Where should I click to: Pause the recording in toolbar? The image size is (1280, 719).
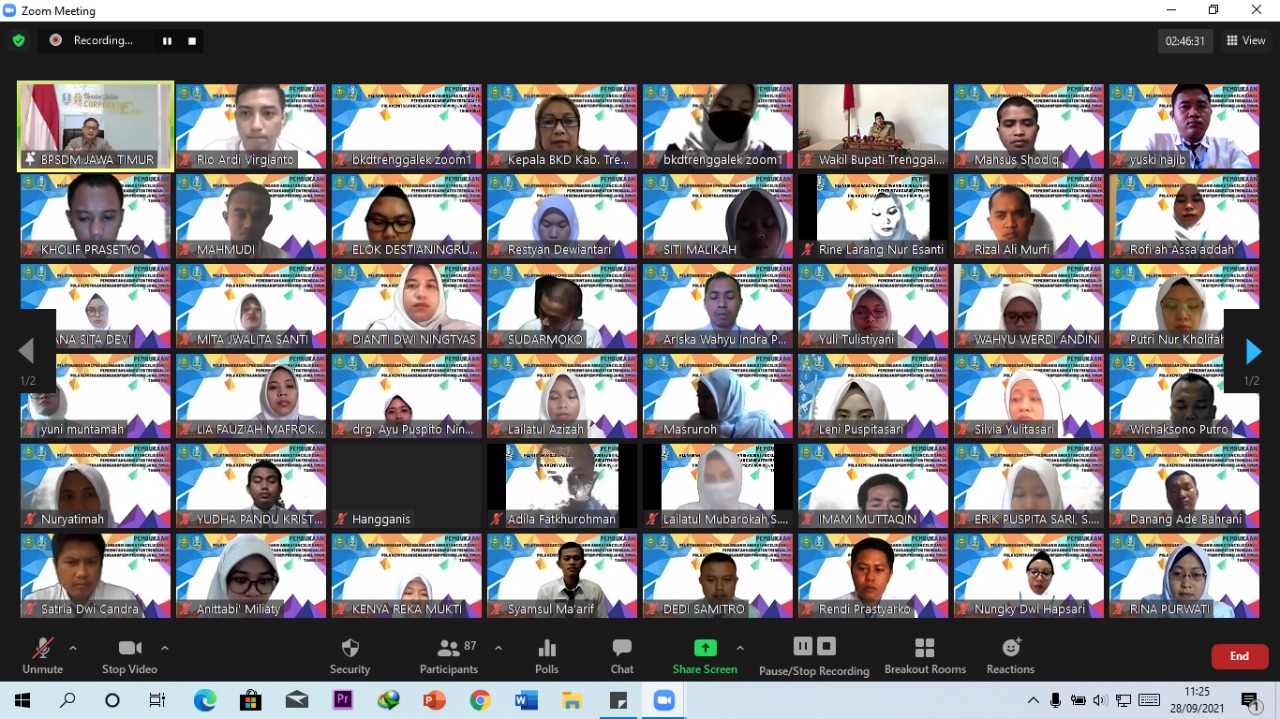pos(803,646)
